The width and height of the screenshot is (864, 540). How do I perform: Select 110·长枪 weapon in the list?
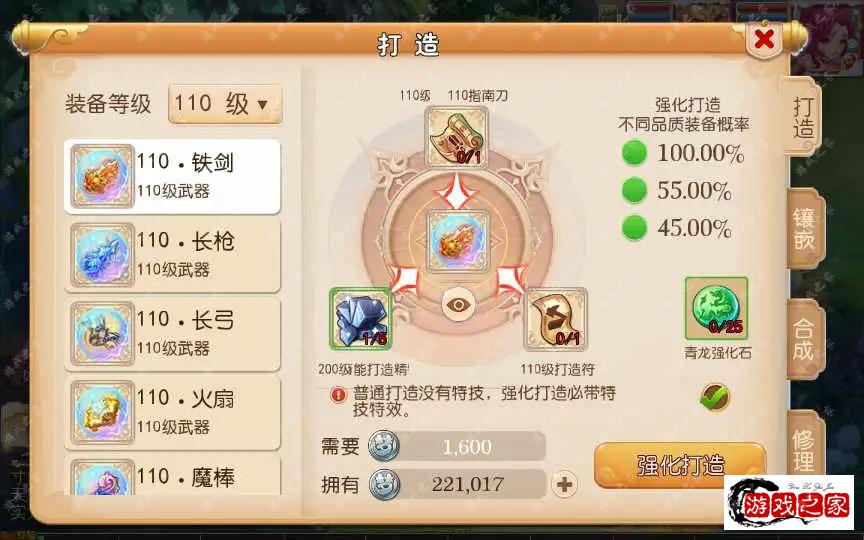pyautogui.click(x=172, y=255)
